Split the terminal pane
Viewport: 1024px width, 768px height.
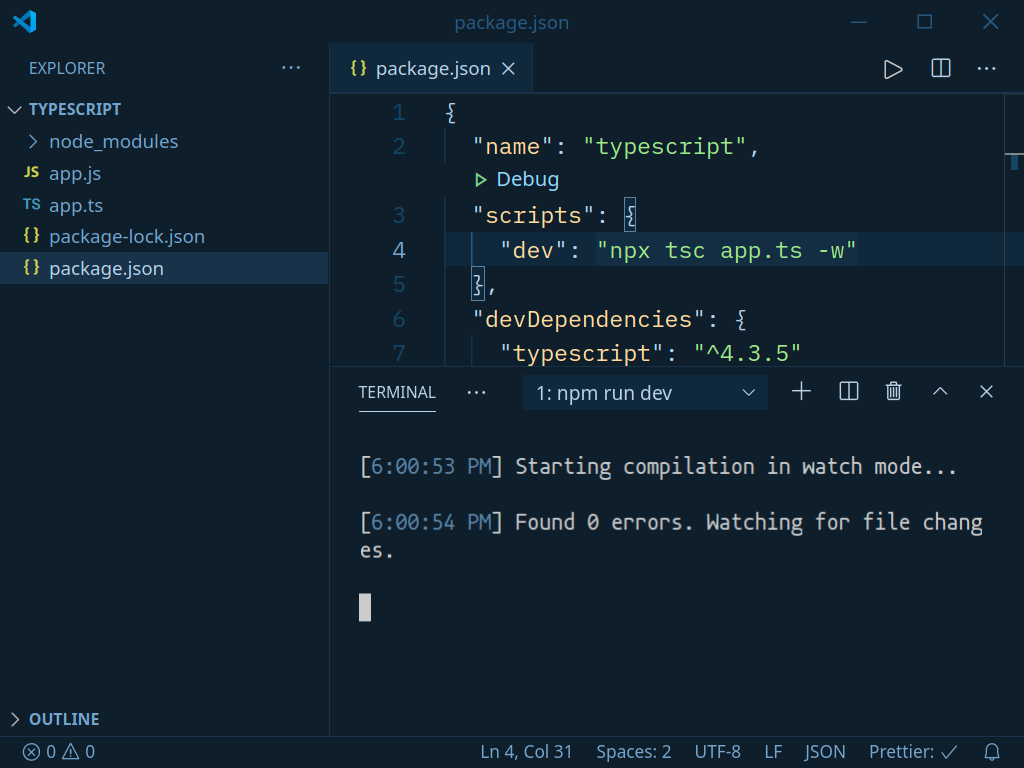(848, 392)
